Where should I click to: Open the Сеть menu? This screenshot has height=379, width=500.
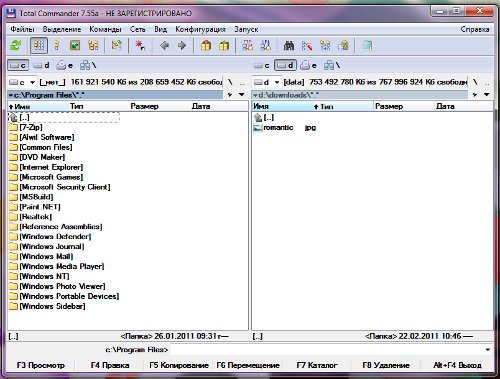tap(137, 29)
